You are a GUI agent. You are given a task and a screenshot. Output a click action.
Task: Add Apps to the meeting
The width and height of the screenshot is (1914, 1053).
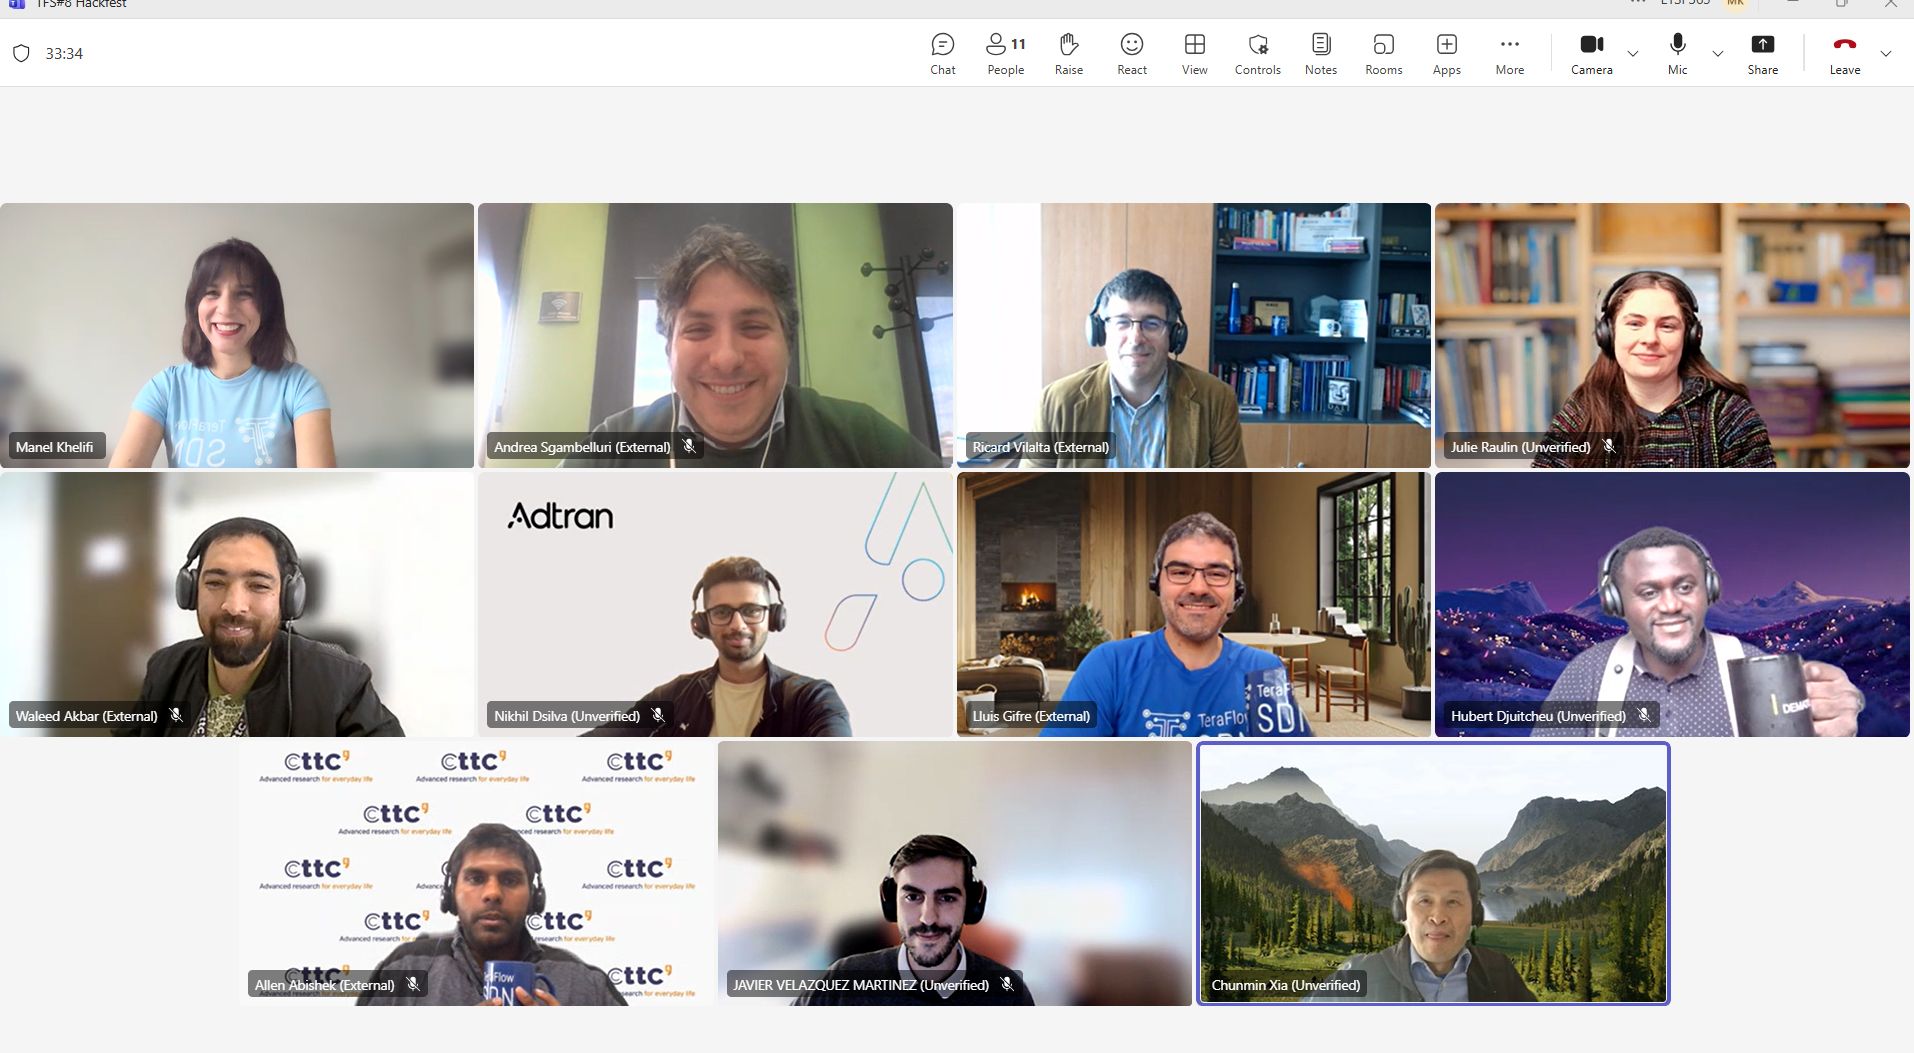pos(1446,54)
